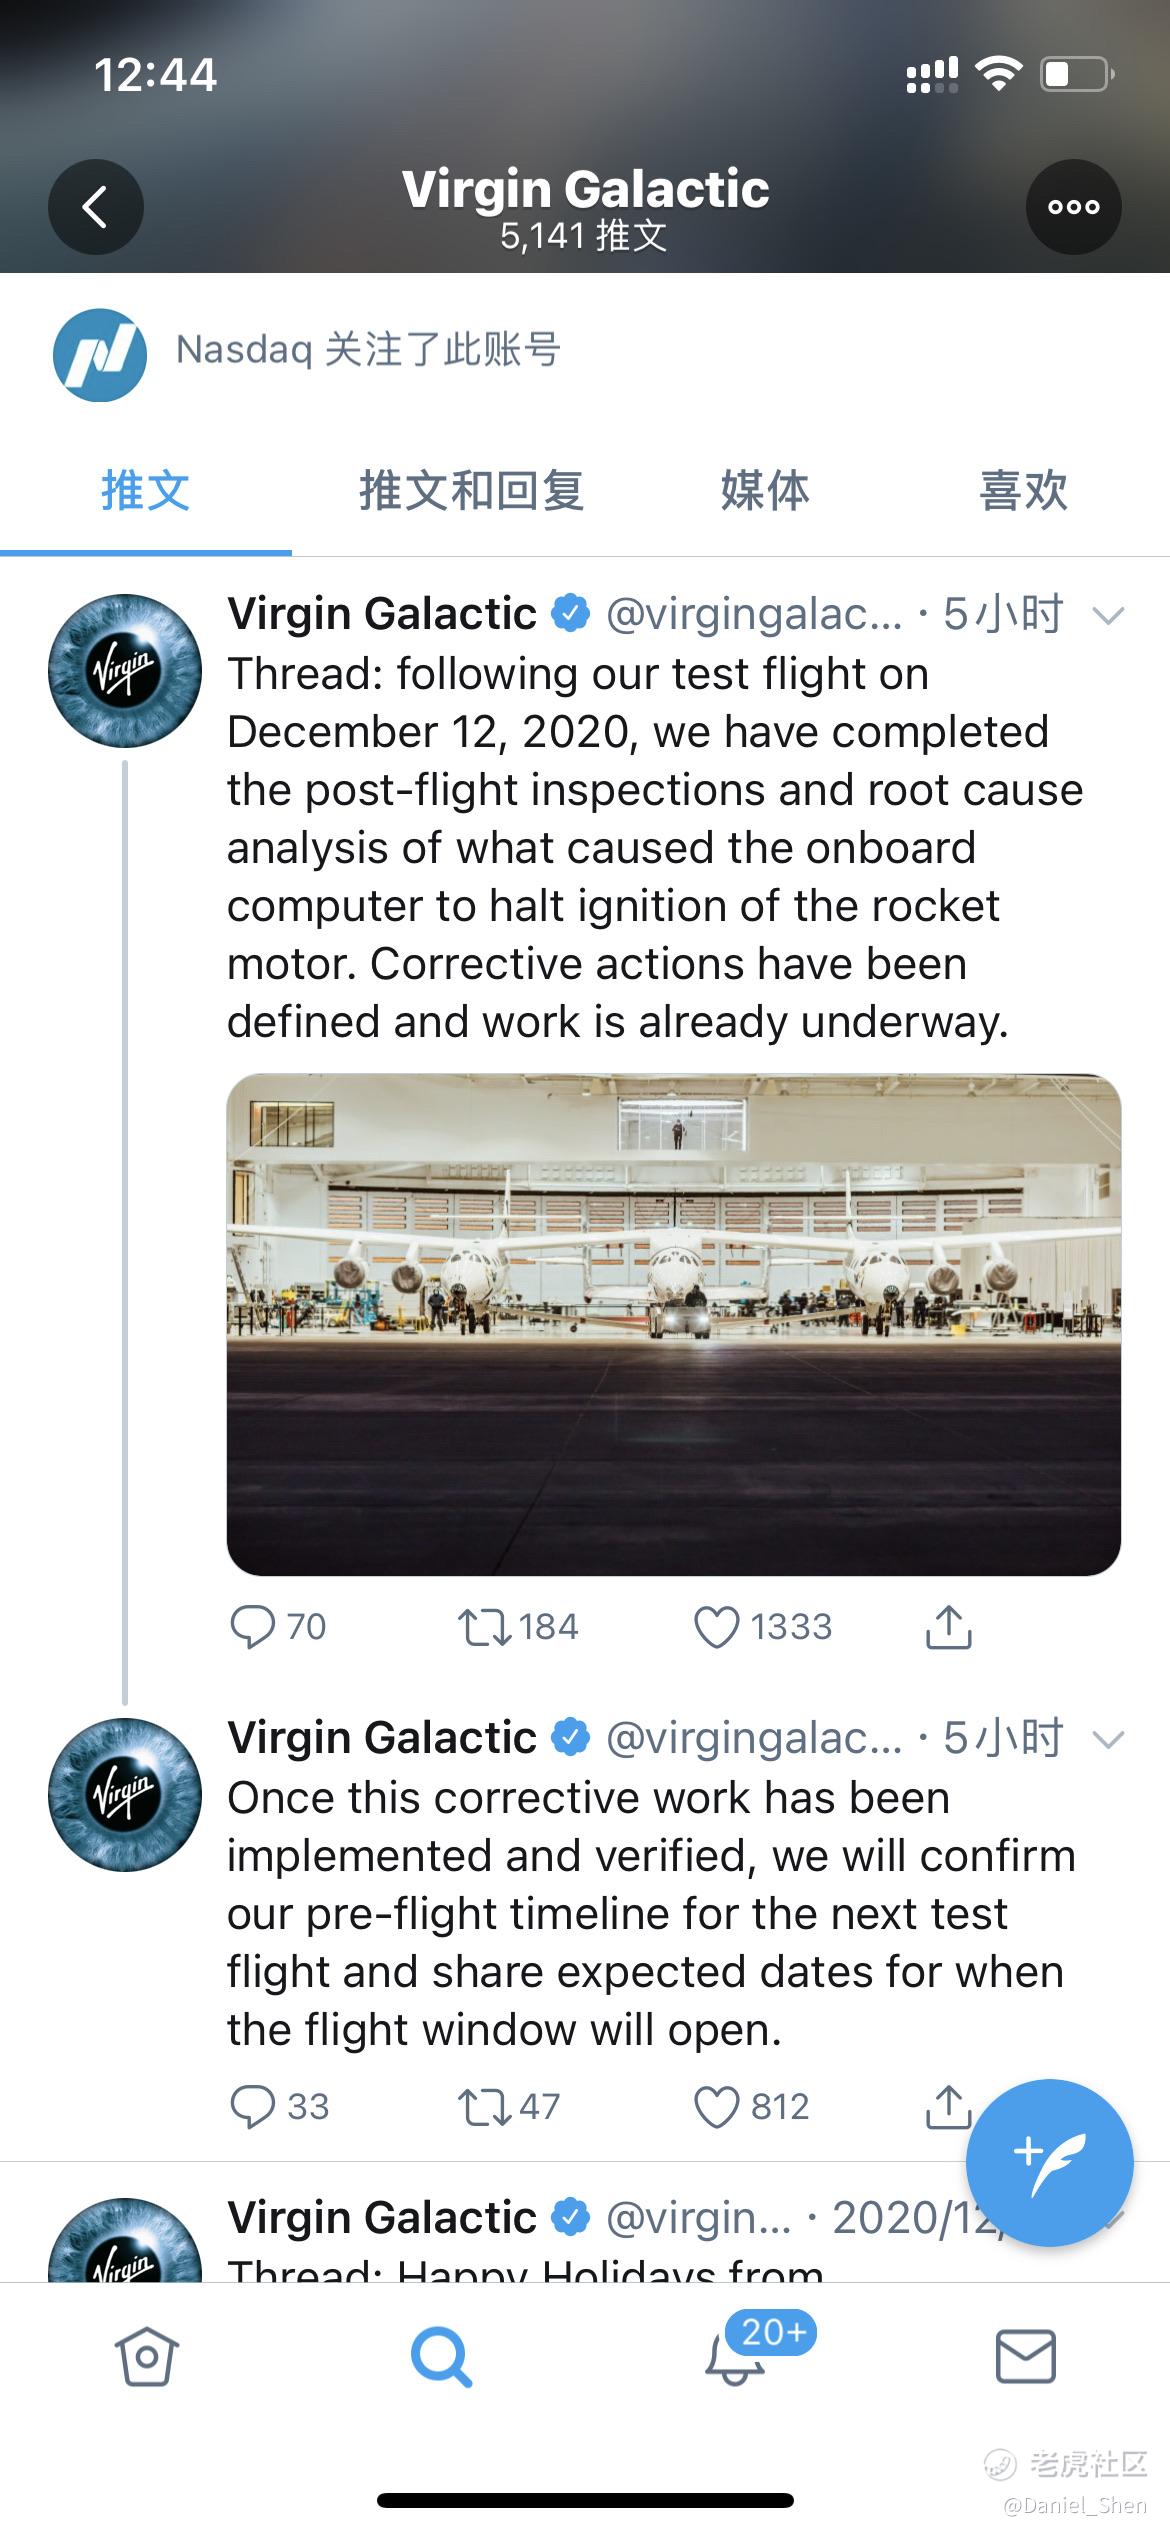Tap the search magnifier icon
The width and height of the screenshot is (1170, 2532).
[x=440, y=2356]
